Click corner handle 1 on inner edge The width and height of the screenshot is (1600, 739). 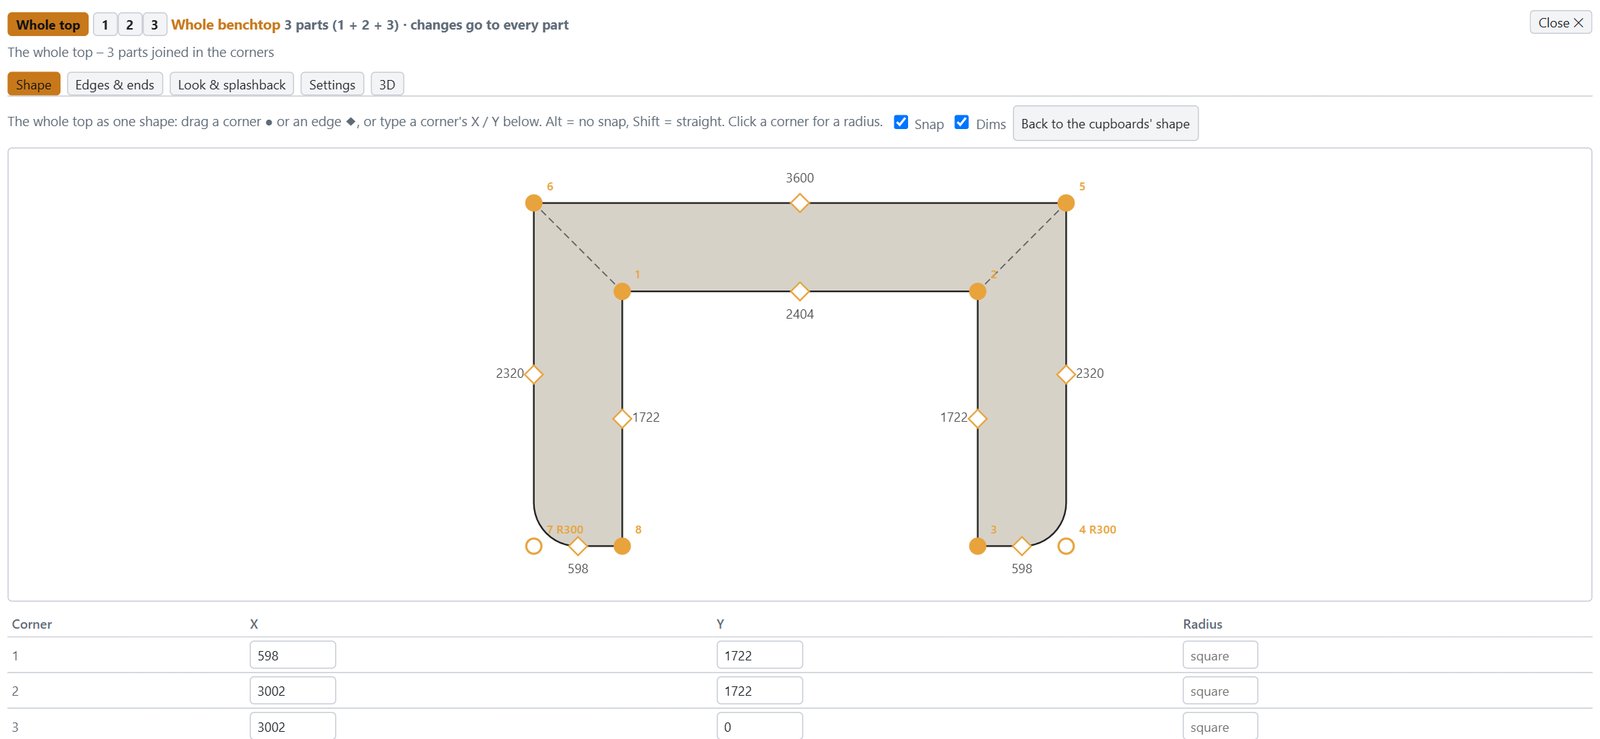click(622, 291)
